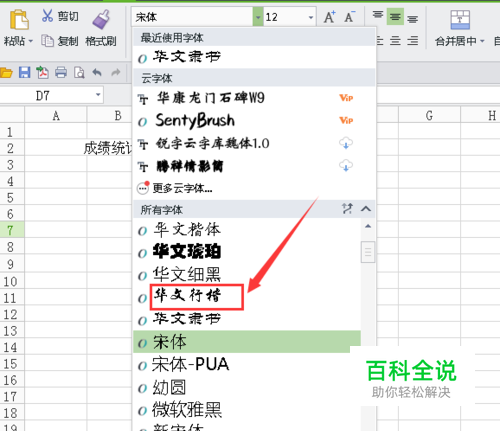Choose font 微软雅黑

point(247,410)
